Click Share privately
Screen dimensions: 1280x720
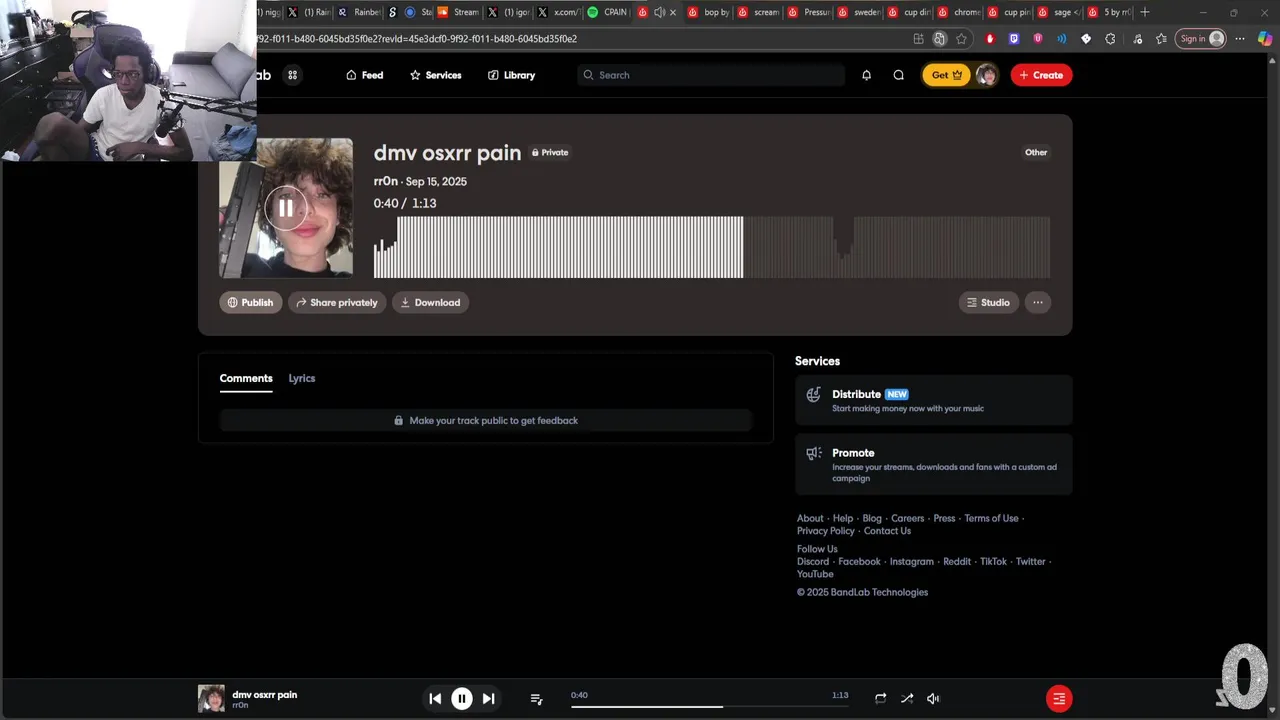337,302
